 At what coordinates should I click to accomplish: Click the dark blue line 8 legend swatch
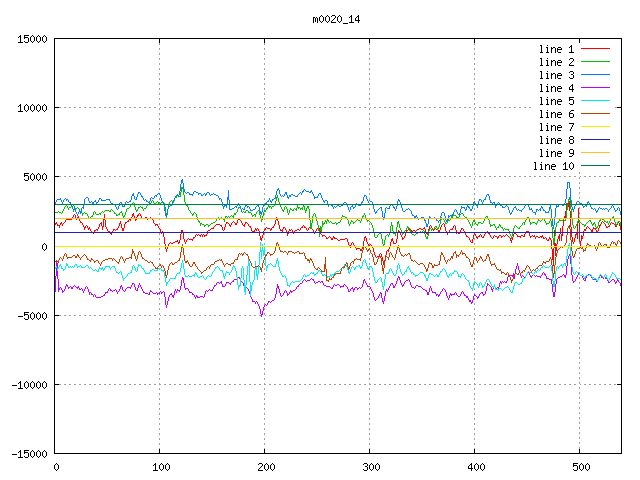(x=596, y=140)
